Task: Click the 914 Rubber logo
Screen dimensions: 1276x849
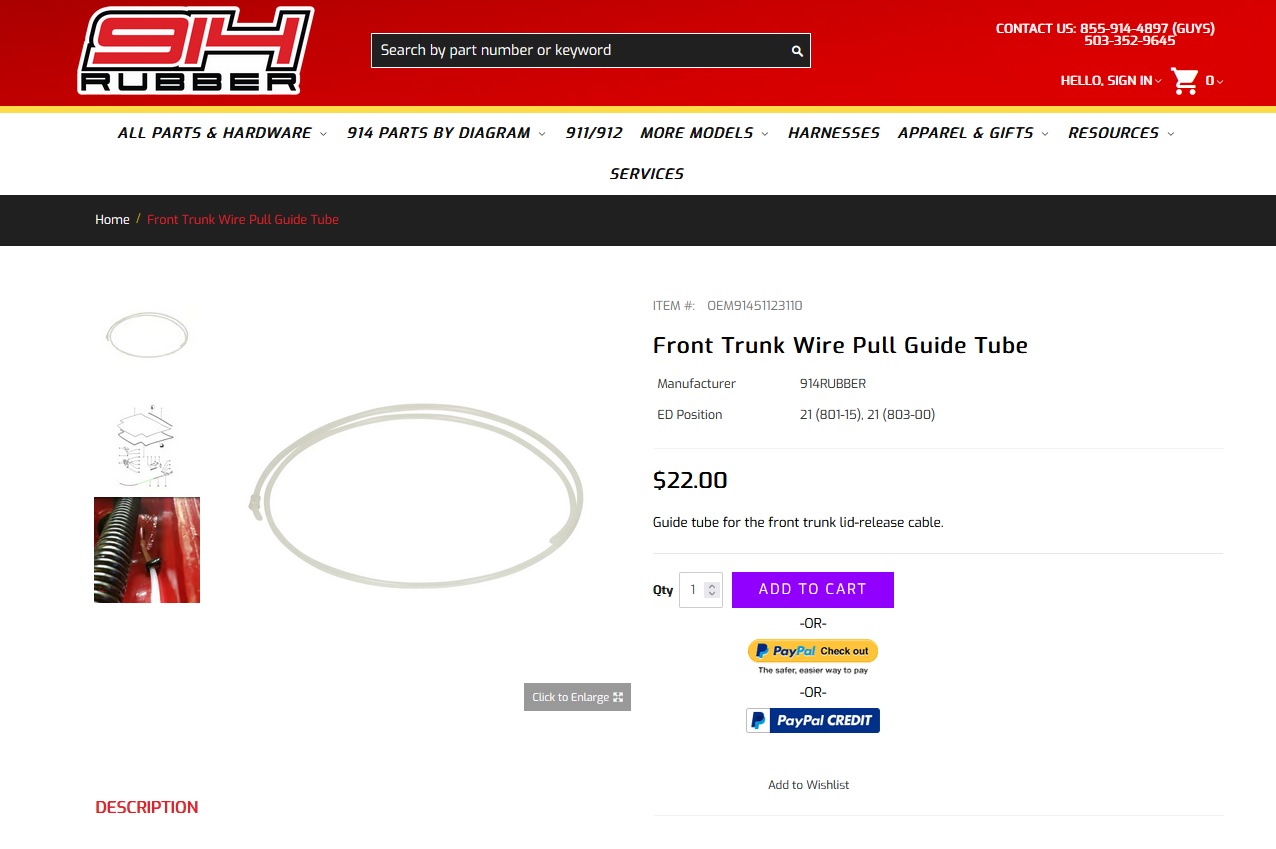Action: point(196,51)
